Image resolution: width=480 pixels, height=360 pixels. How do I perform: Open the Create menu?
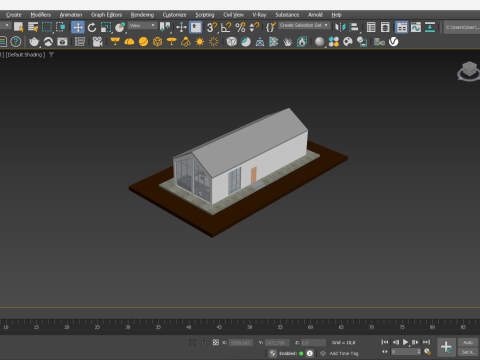click(x=14, y=15)
